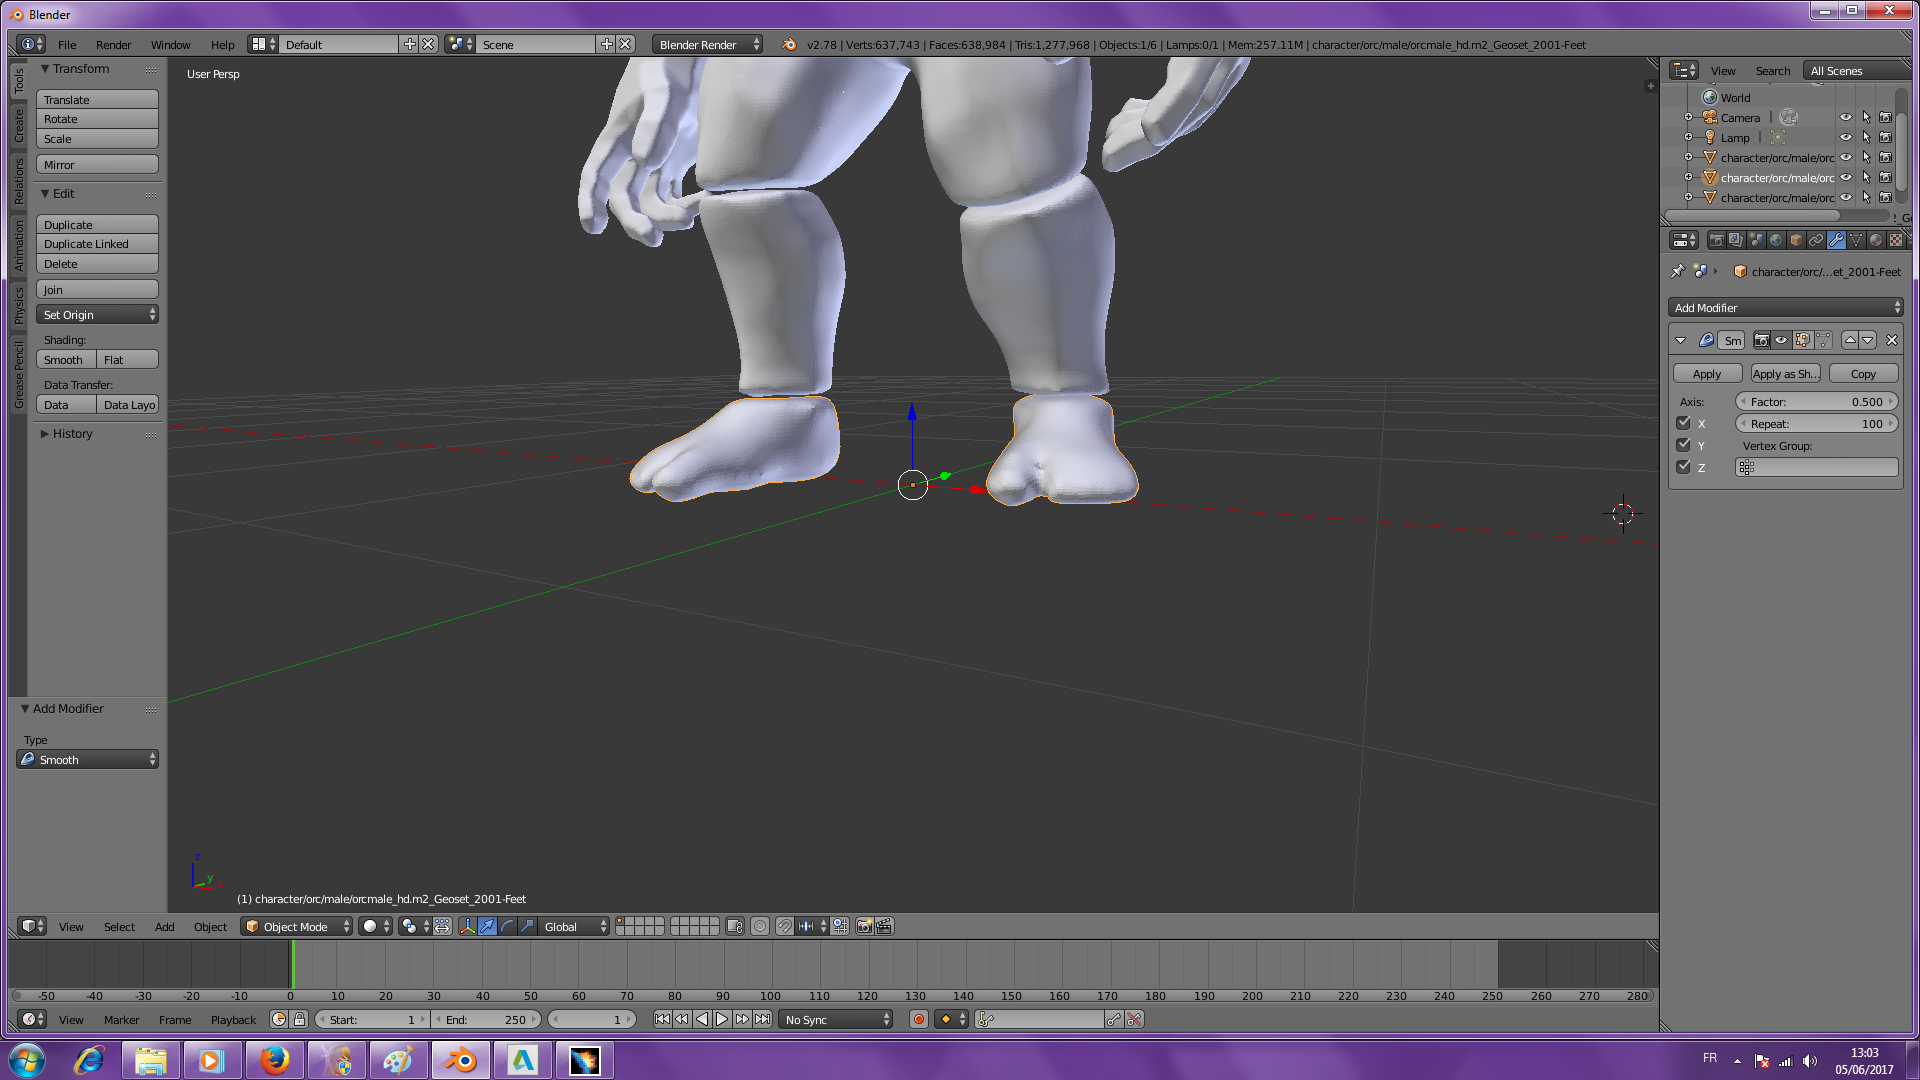Image resolution: width=1920 pixels, height=1080 pixels.
Task: Click the Apply modifier button
Action: [1707, 374]
